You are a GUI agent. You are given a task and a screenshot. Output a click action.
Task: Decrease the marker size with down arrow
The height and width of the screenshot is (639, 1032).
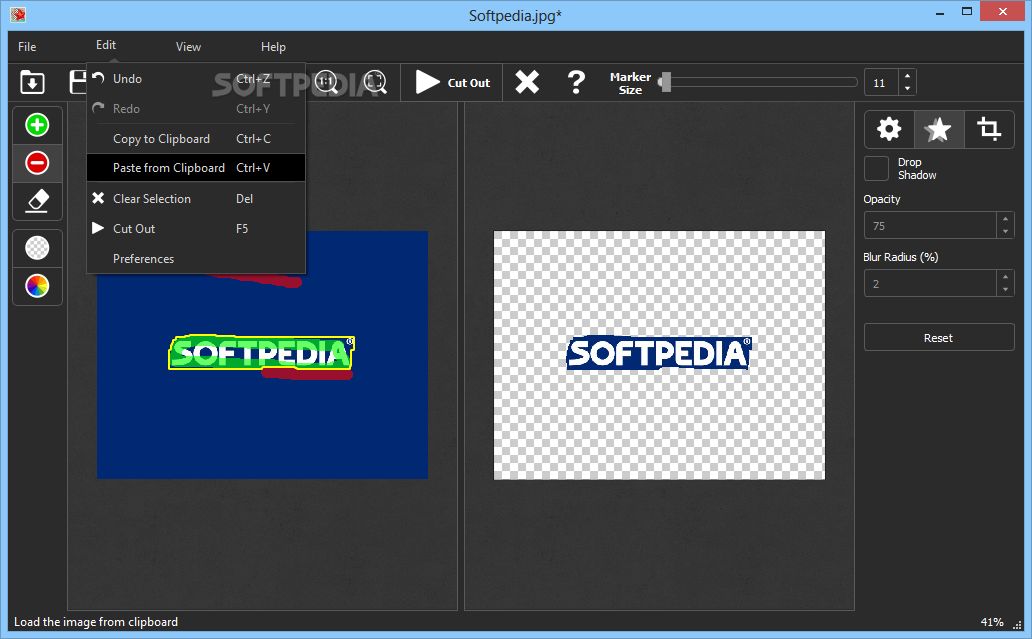point(908,89)
